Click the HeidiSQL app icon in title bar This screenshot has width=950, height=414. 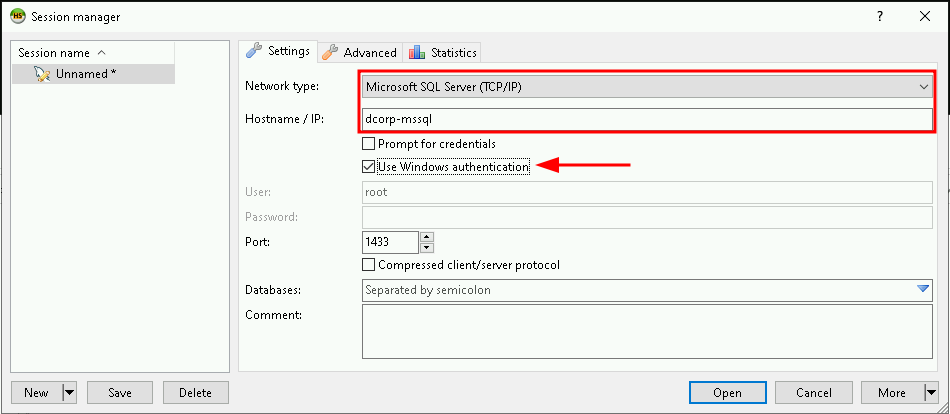[17, 16]
